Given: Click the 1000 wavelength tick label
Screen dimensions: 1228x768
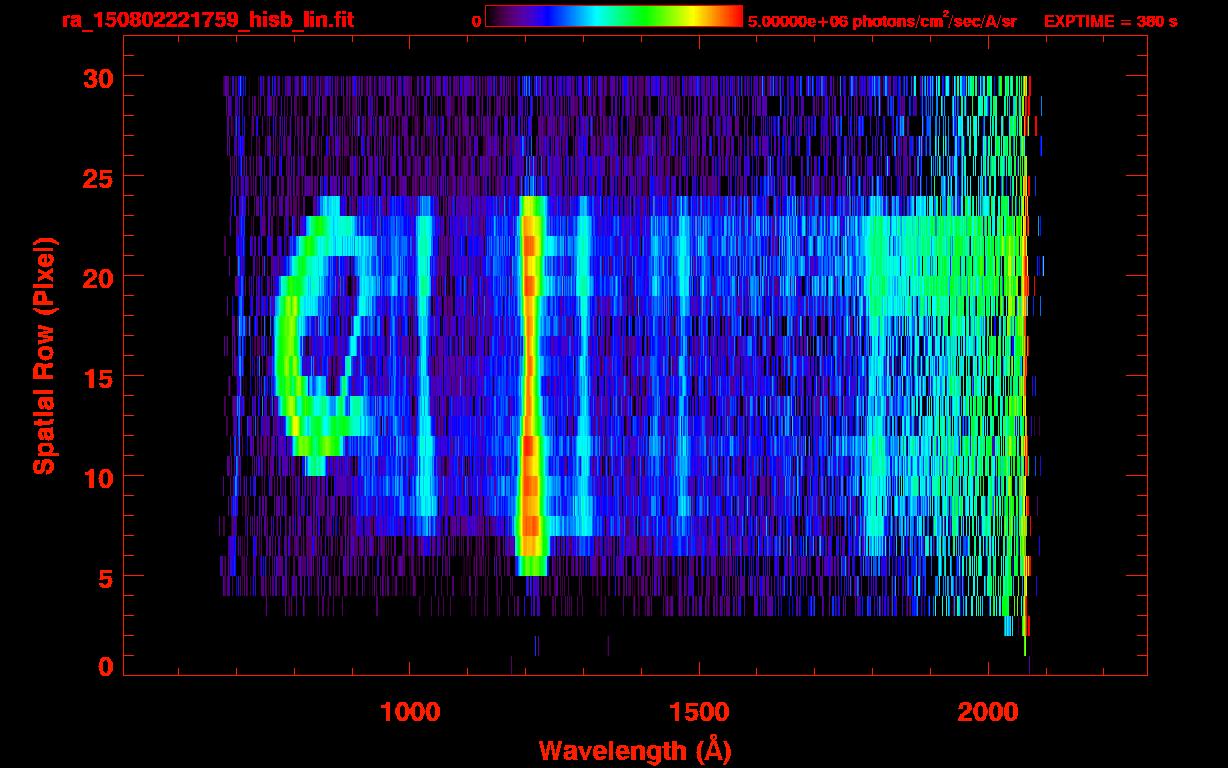Looking at the screenshot, I should pos(410,711).
